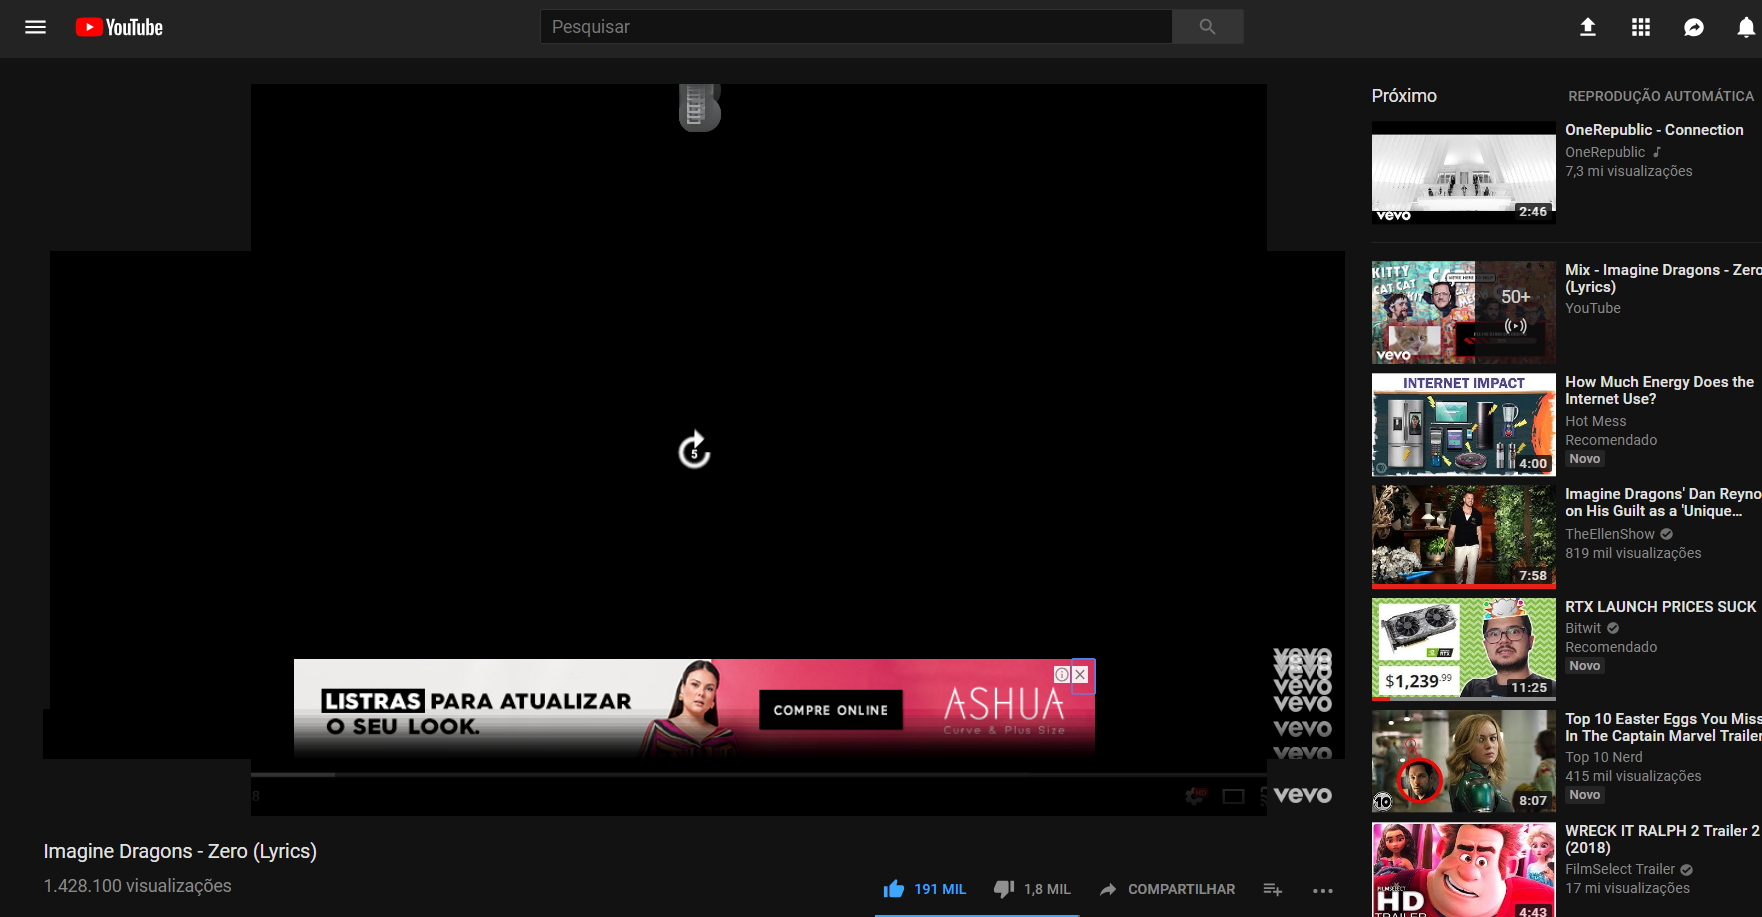Open the player settings gear with HD badge
Viewport: 1762px width, 917px height.
[x=1193, y=795]
